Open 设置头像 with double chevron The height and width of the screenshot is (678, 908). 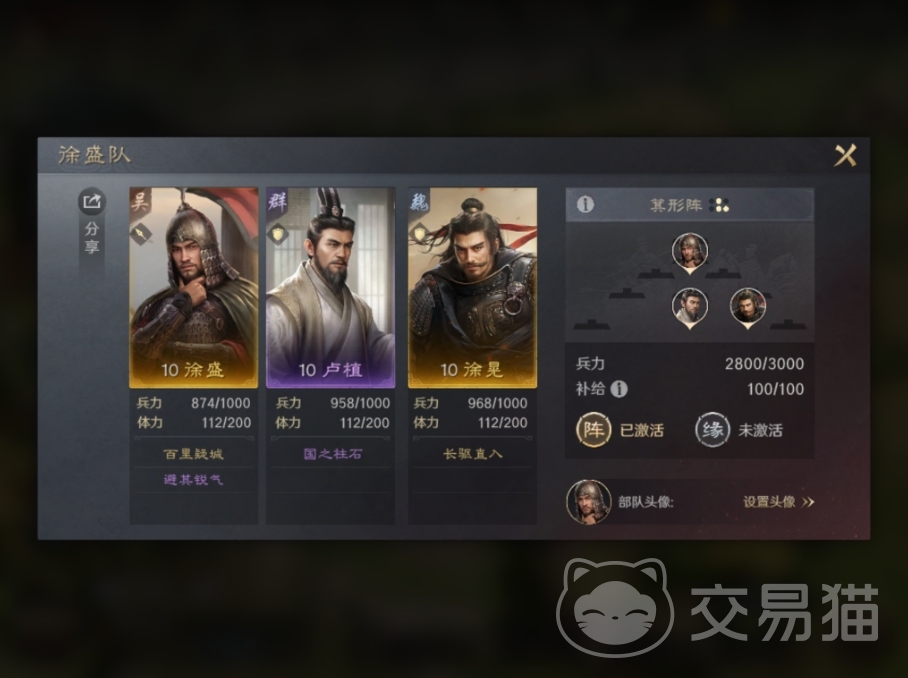click(x=779, y=502)
